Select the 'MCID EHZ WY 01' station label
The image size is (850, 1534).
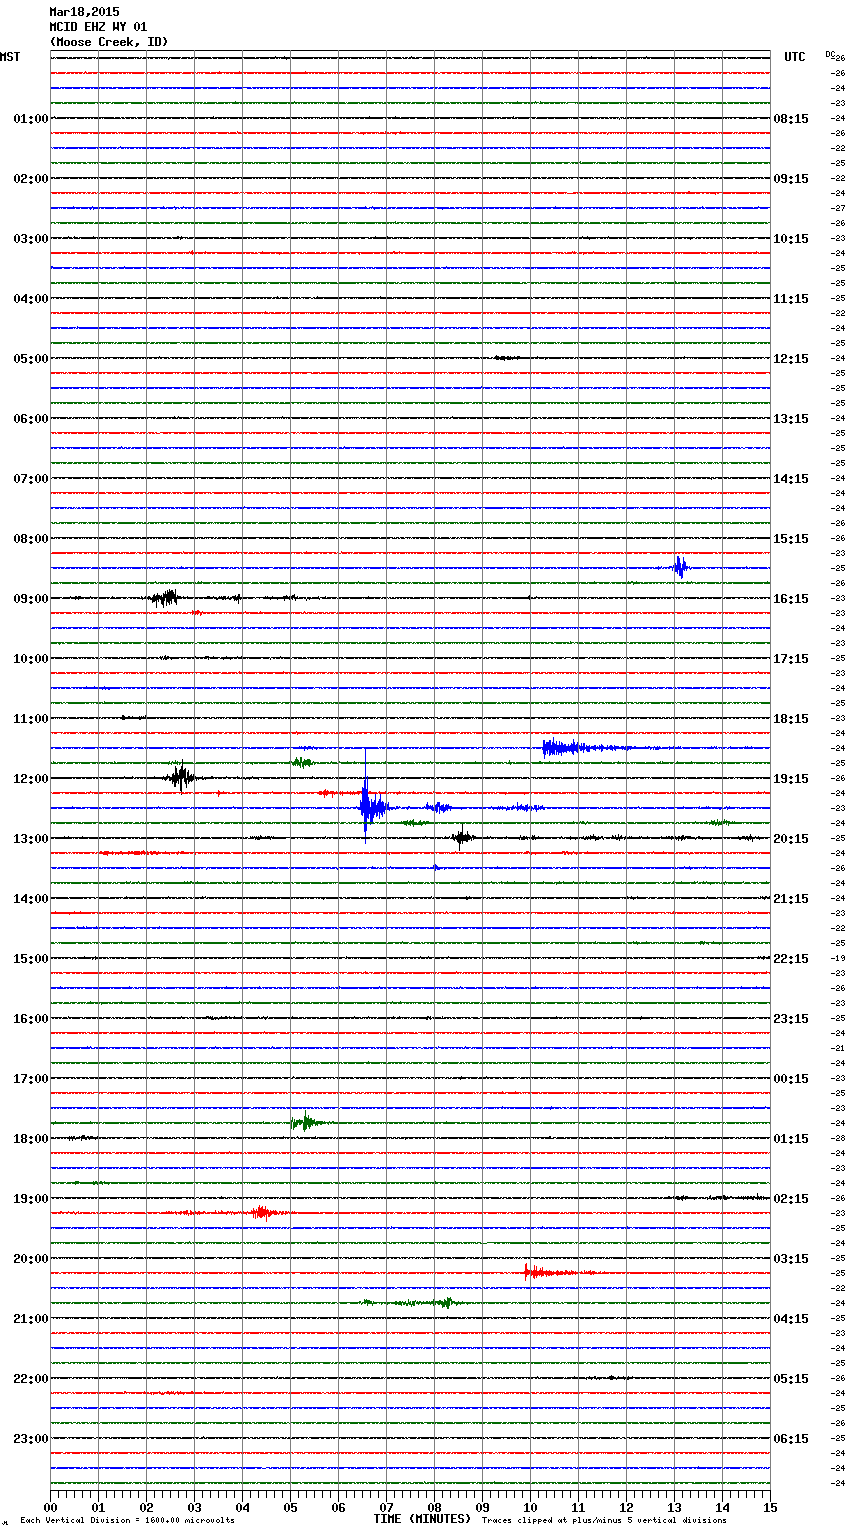[x=98, y=27]
